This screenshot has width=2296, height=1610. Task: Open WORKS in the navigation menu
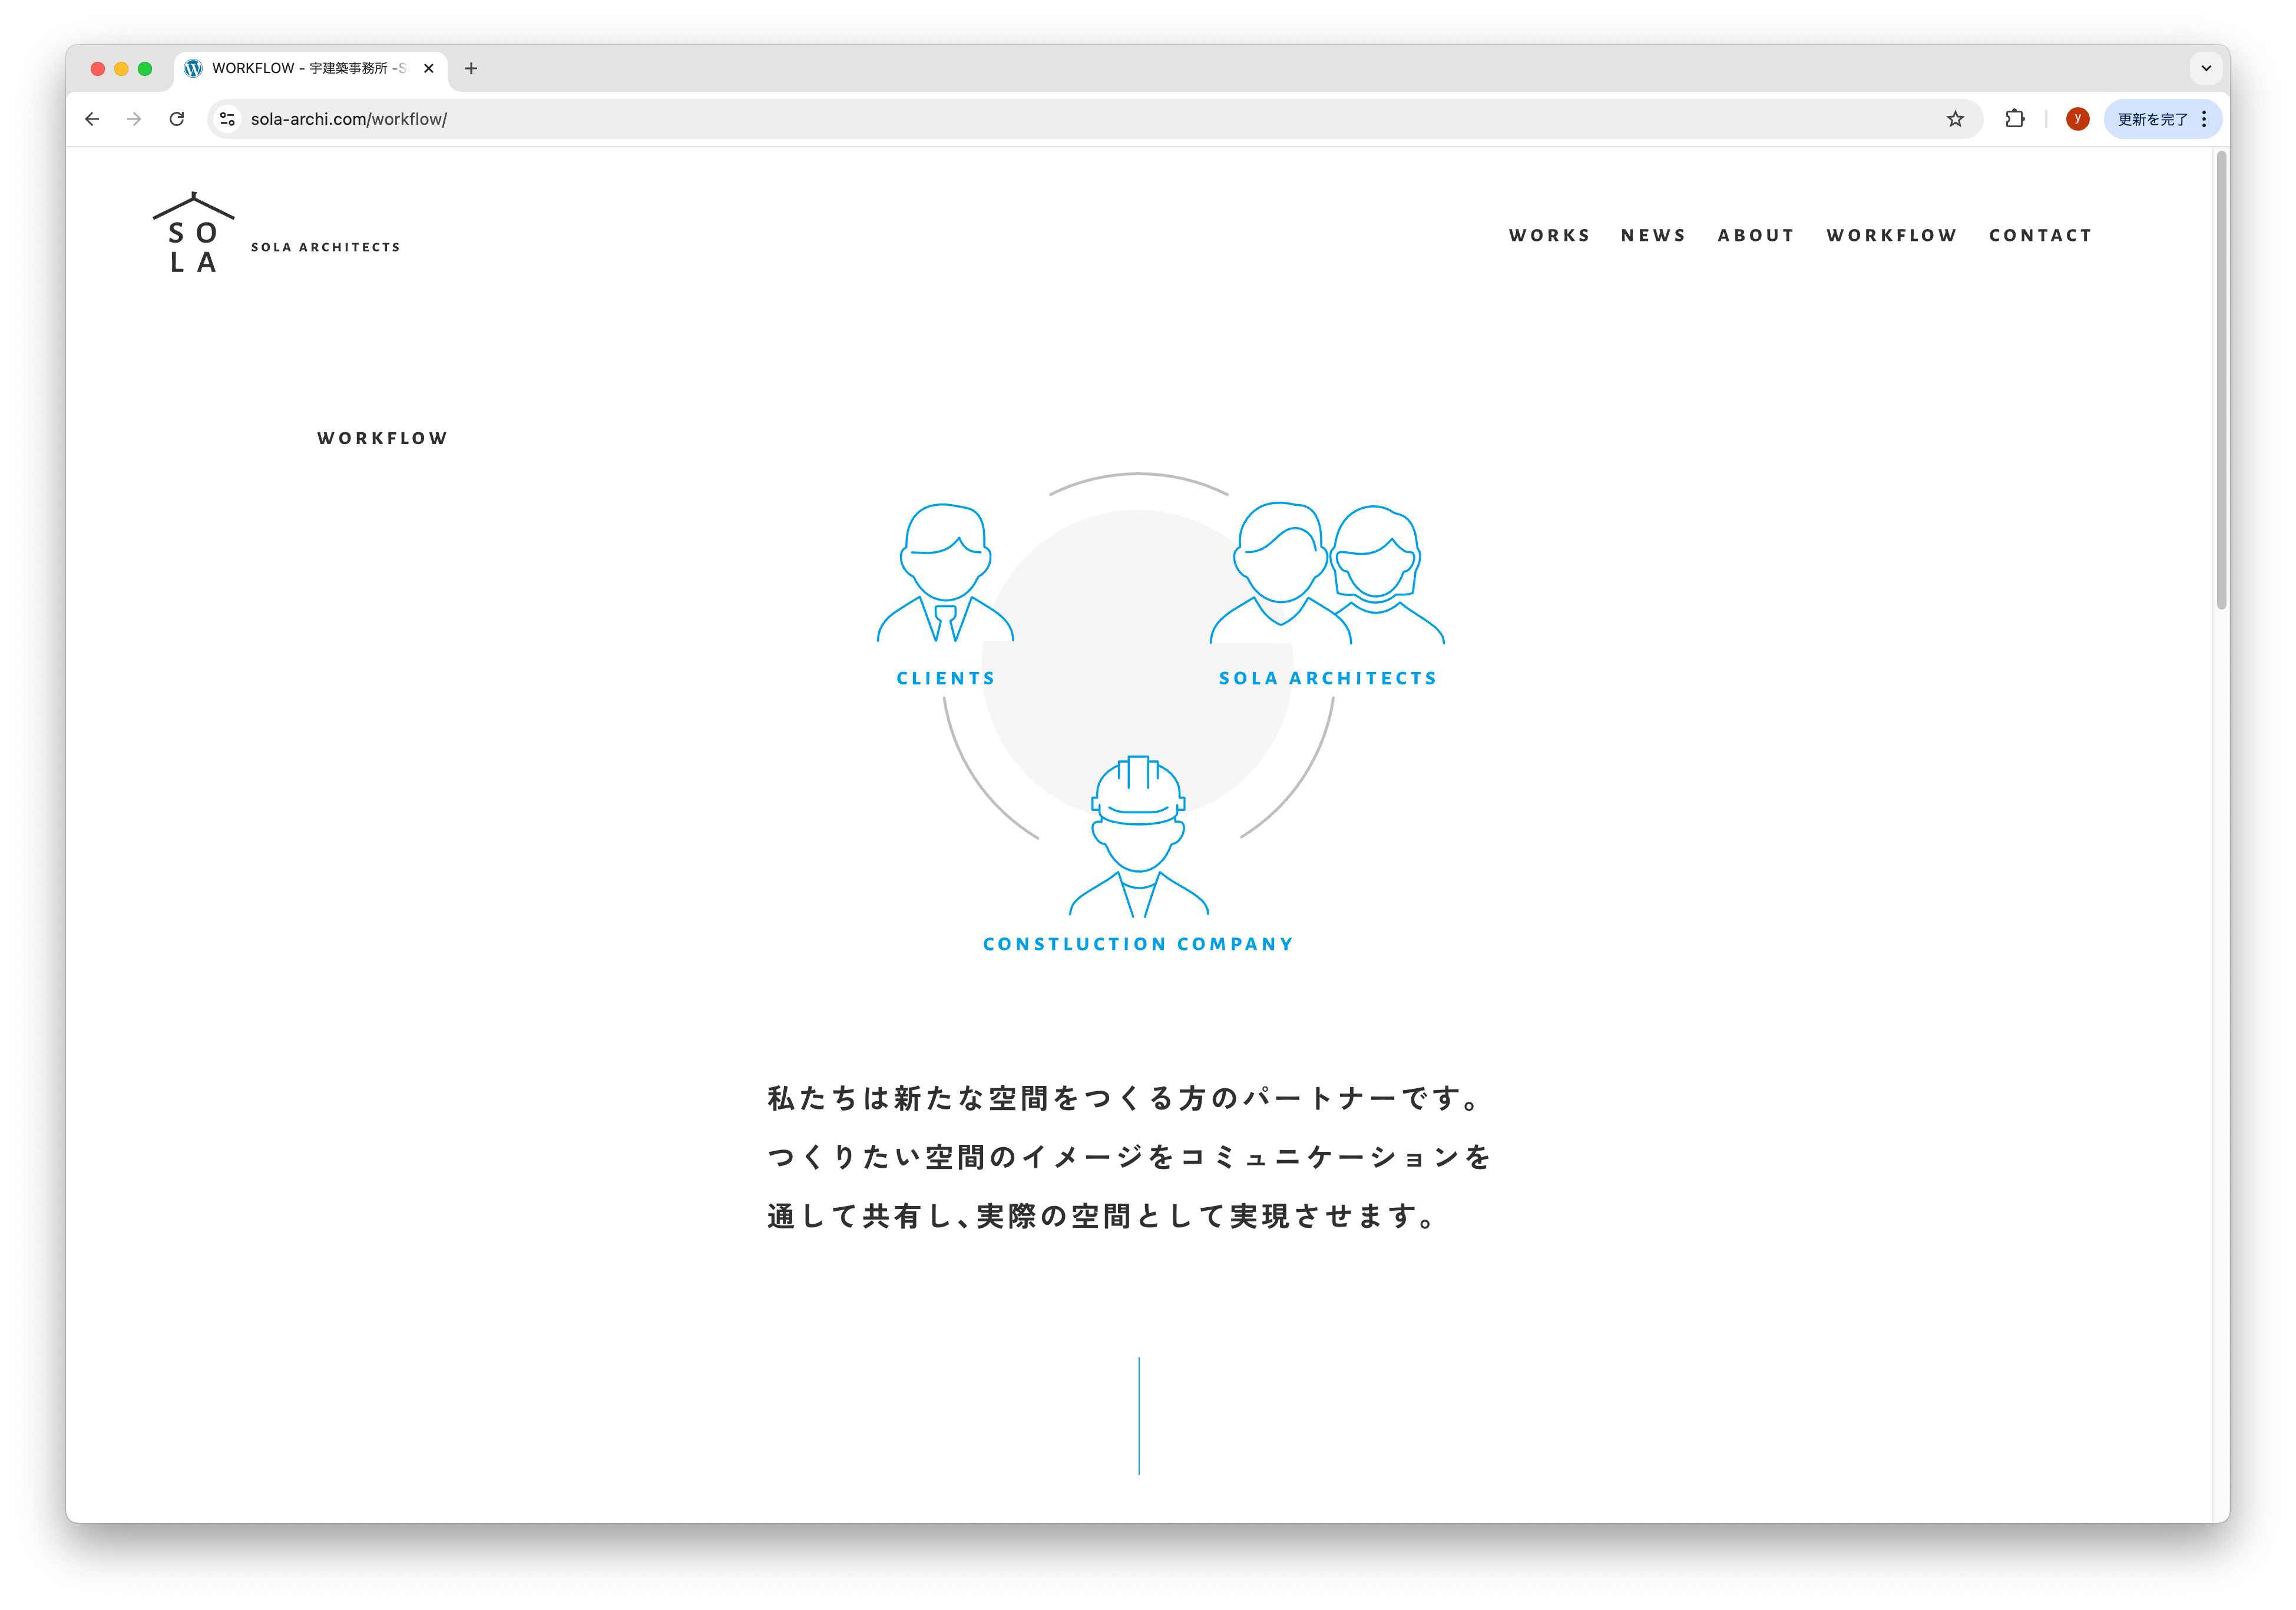(1549, 235)
